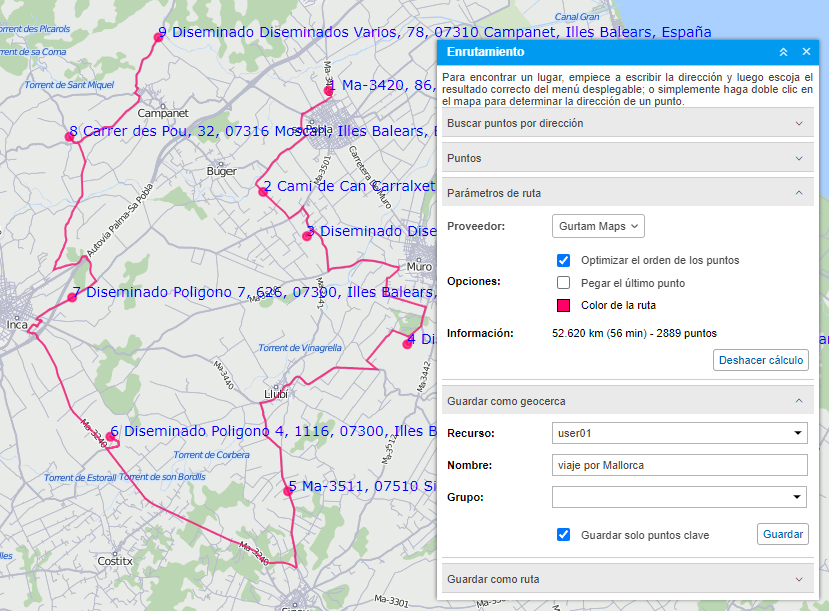Click the Llubí town label on map
The height and width of the screenshot is (611, 829).
pyautogui.click(x=275, y=394)
